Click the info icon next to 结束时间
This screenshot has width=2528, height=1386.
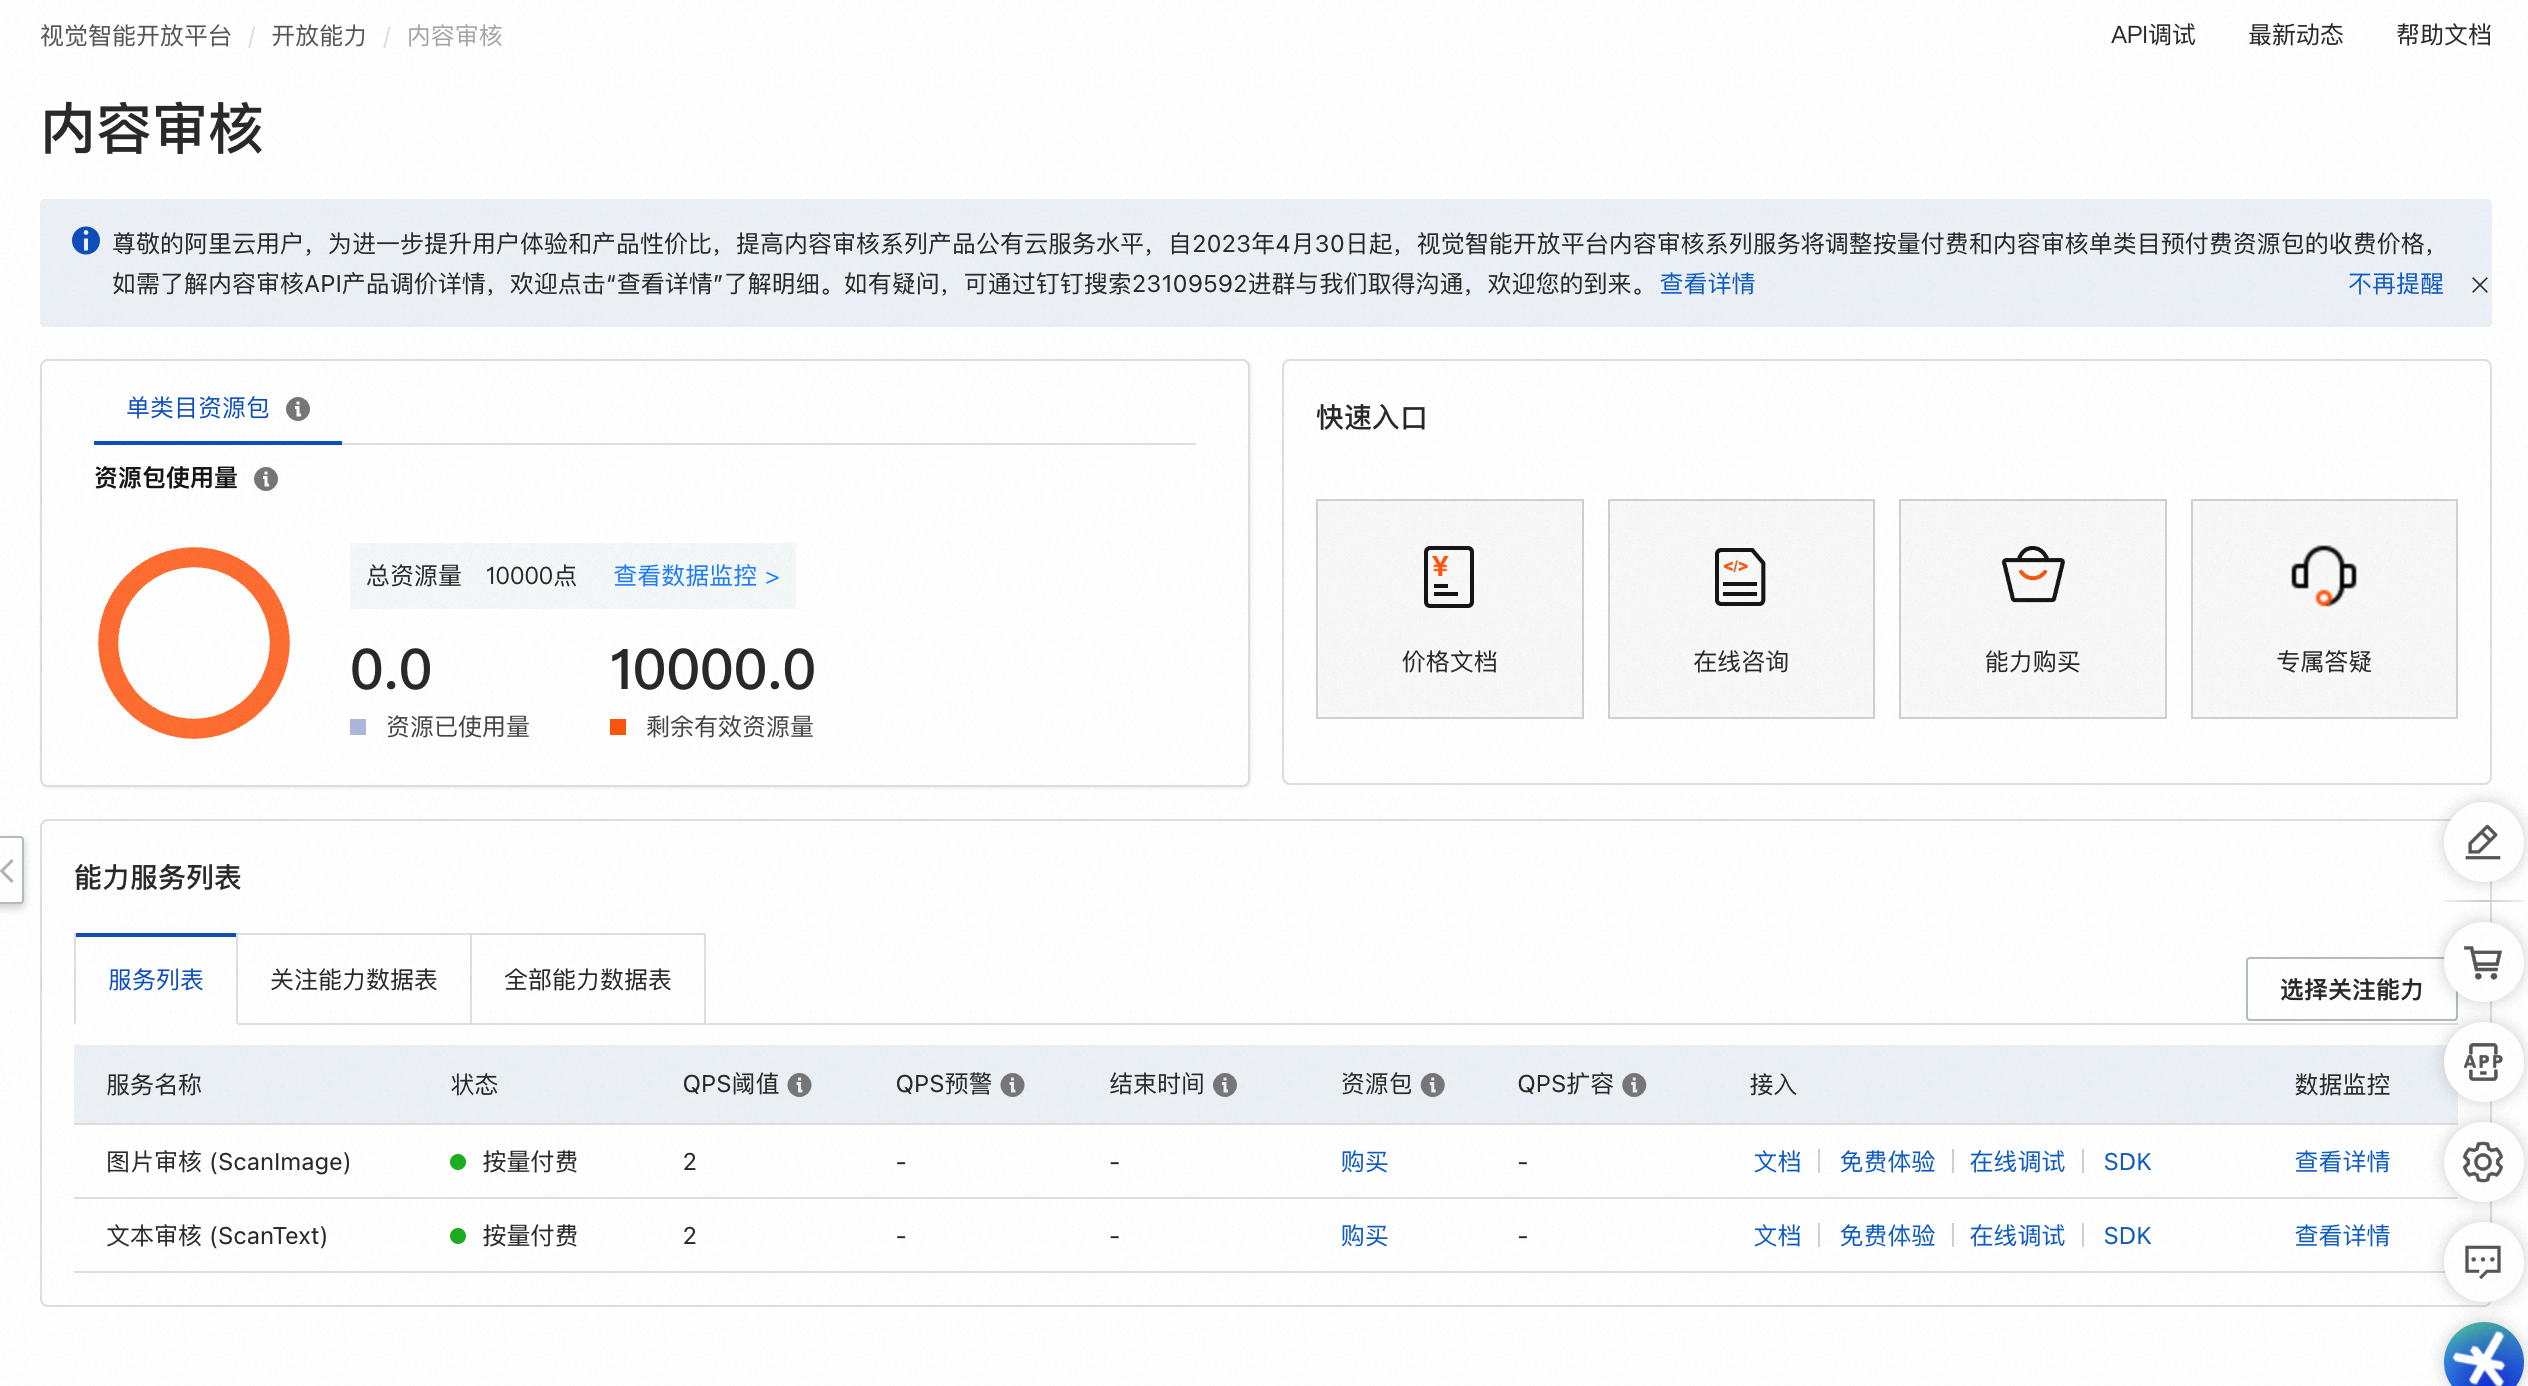click(x=1225, y=1085)
